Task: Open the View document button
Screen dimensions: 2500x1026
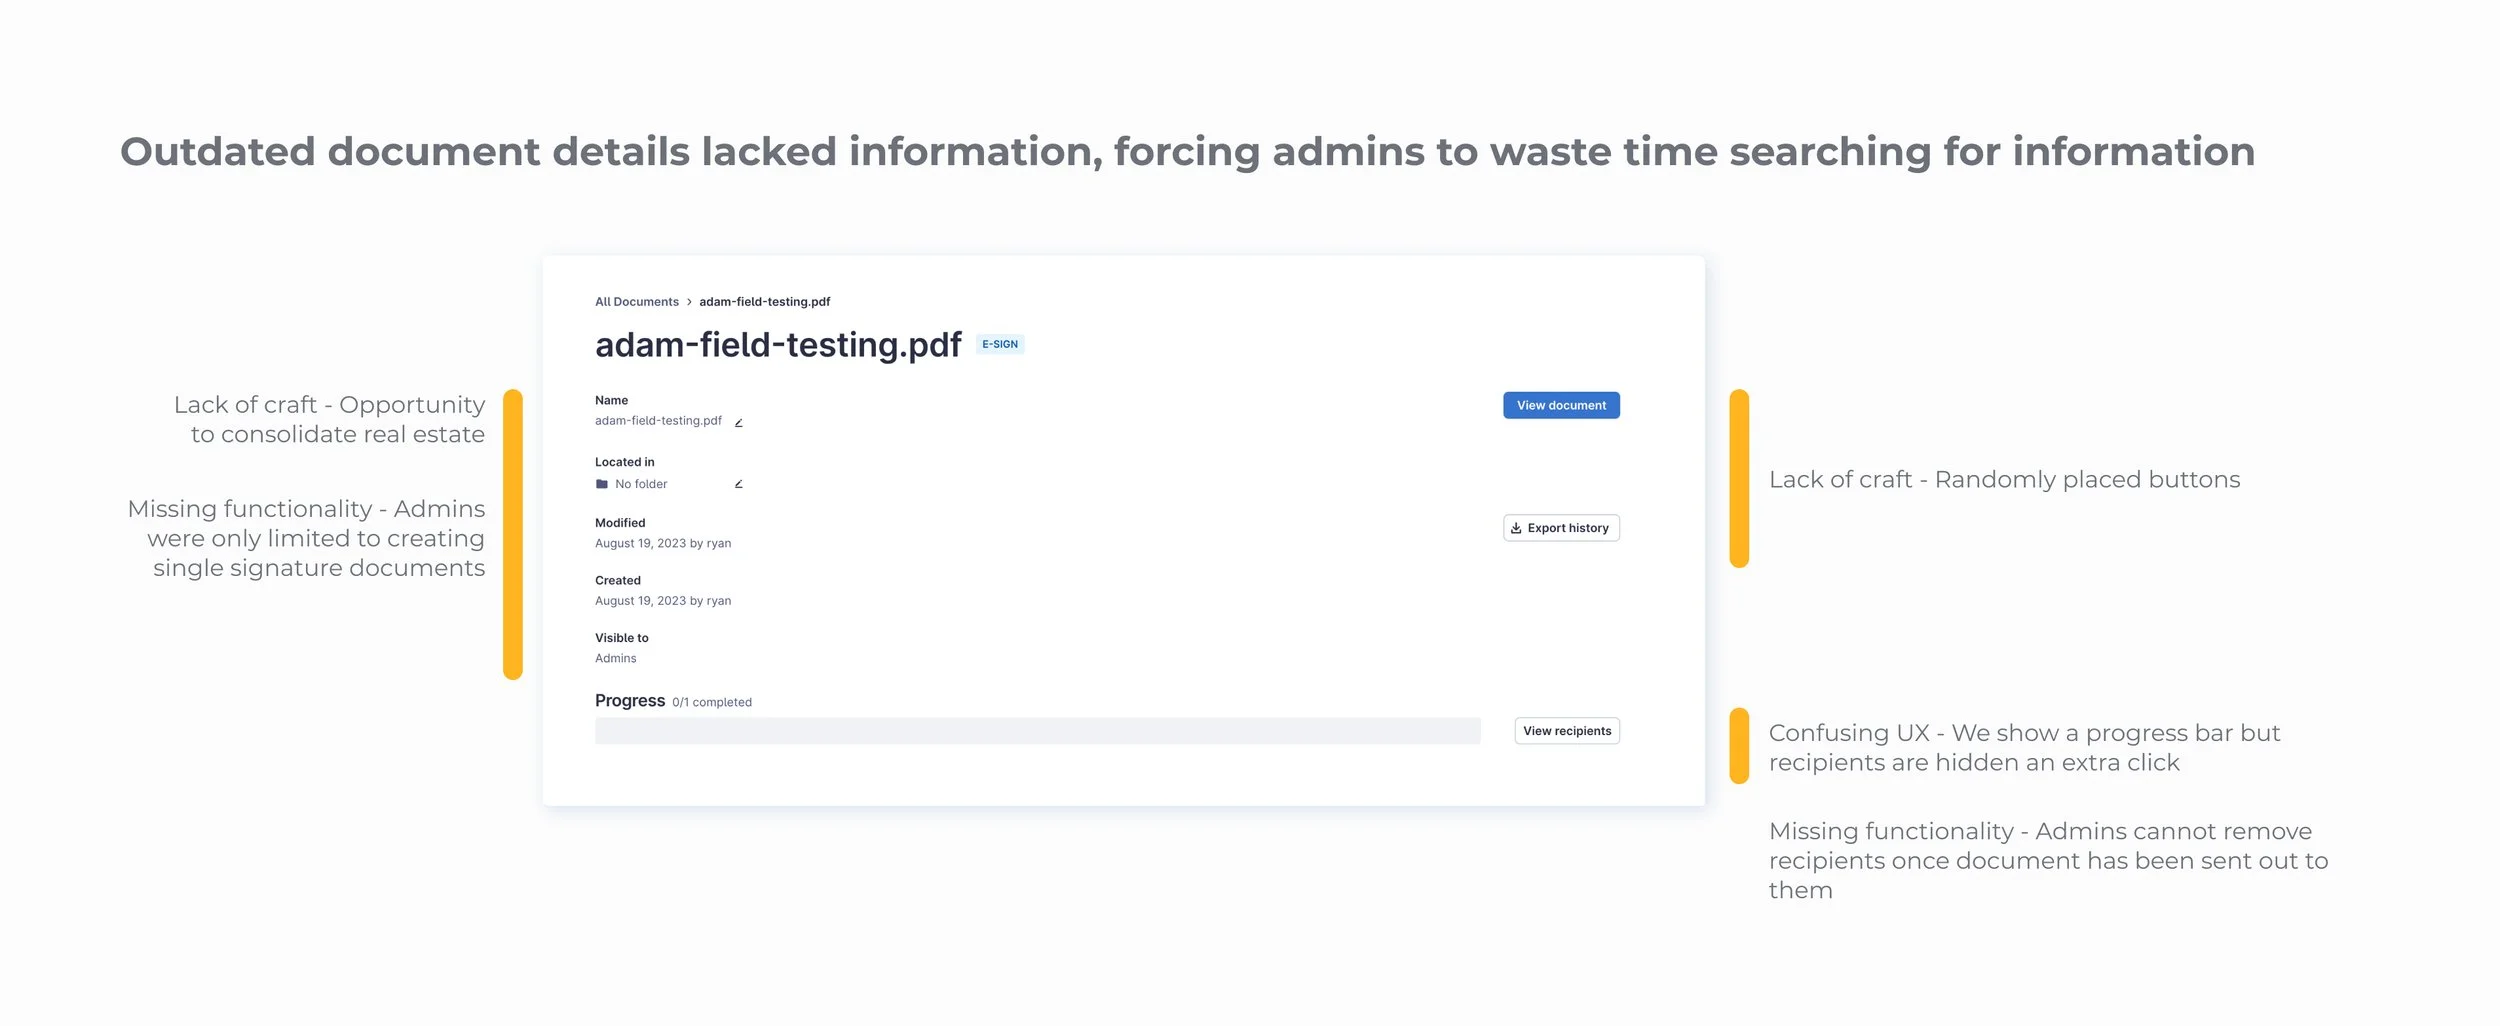Action: click(1560, 405)
